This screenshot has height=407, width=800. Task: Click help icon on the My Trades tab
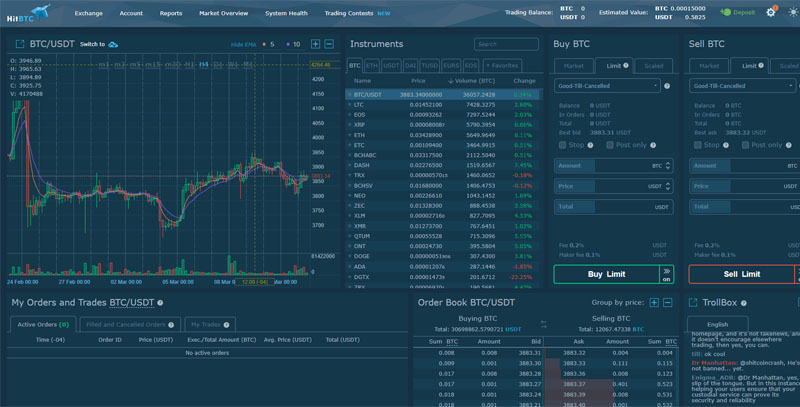click(x=226, y=325)
